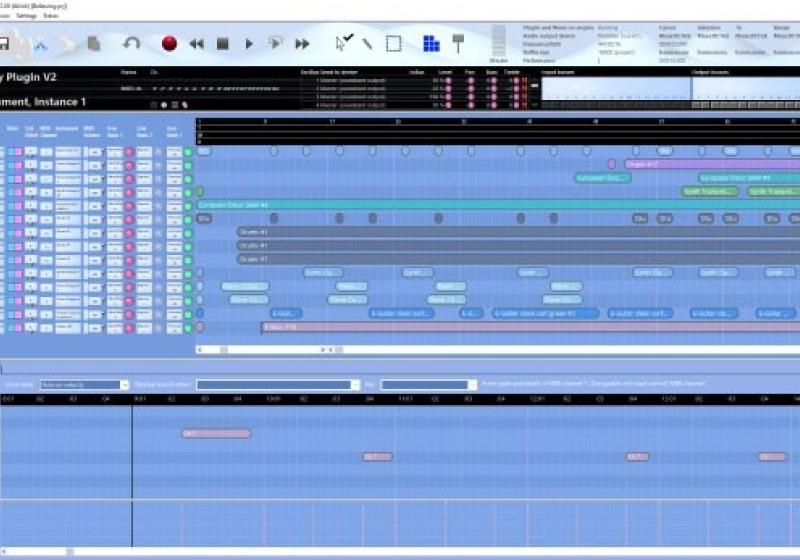Start playback with the Play button
Screen dimensions: 800x560
[249, 44]
